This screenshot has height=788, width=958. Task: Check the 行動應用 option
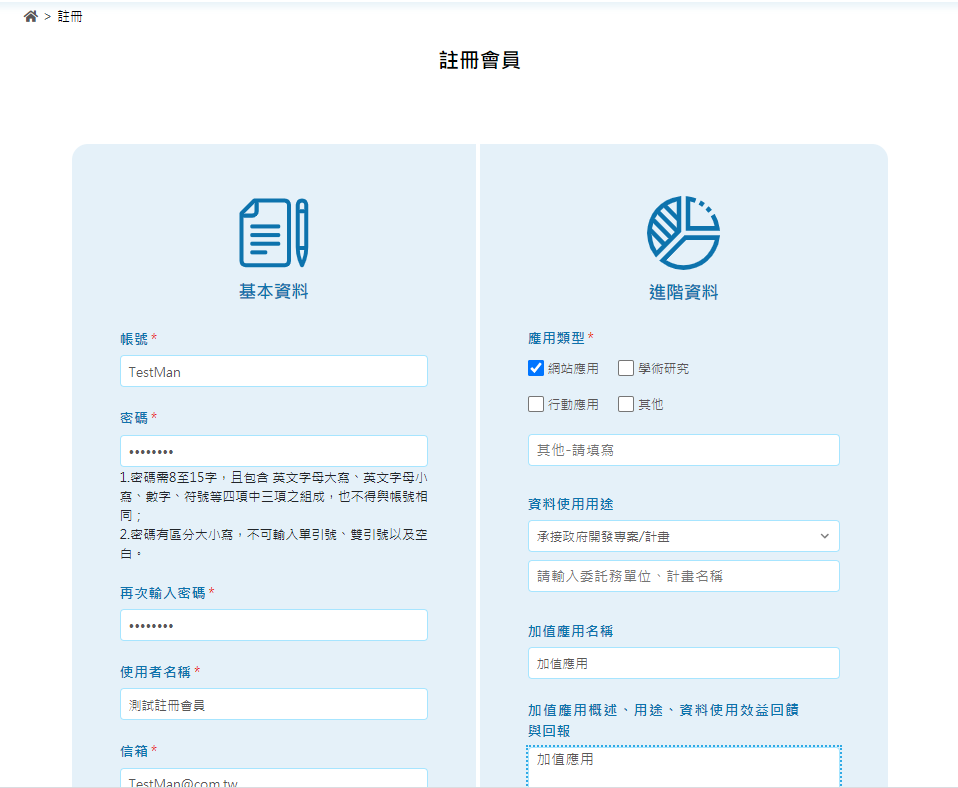pyautogui.click(x=536, y=404)
